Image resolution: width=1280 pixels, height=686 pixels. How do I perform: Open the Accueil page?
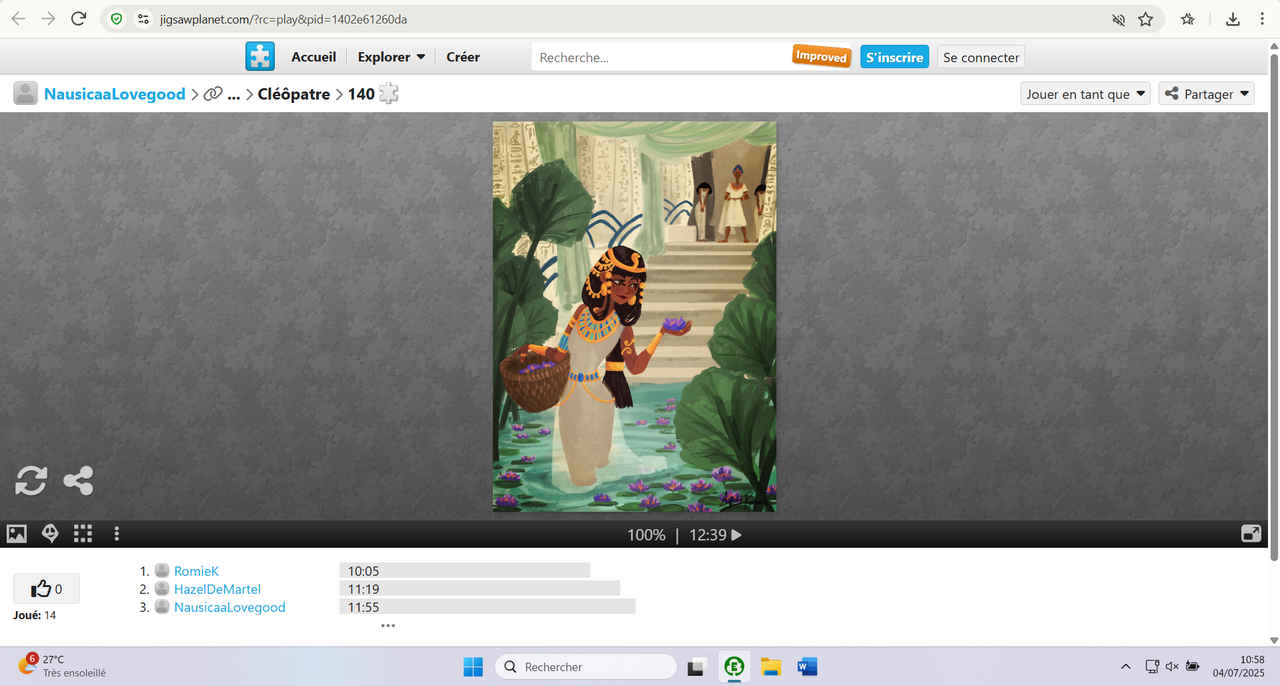314,57
